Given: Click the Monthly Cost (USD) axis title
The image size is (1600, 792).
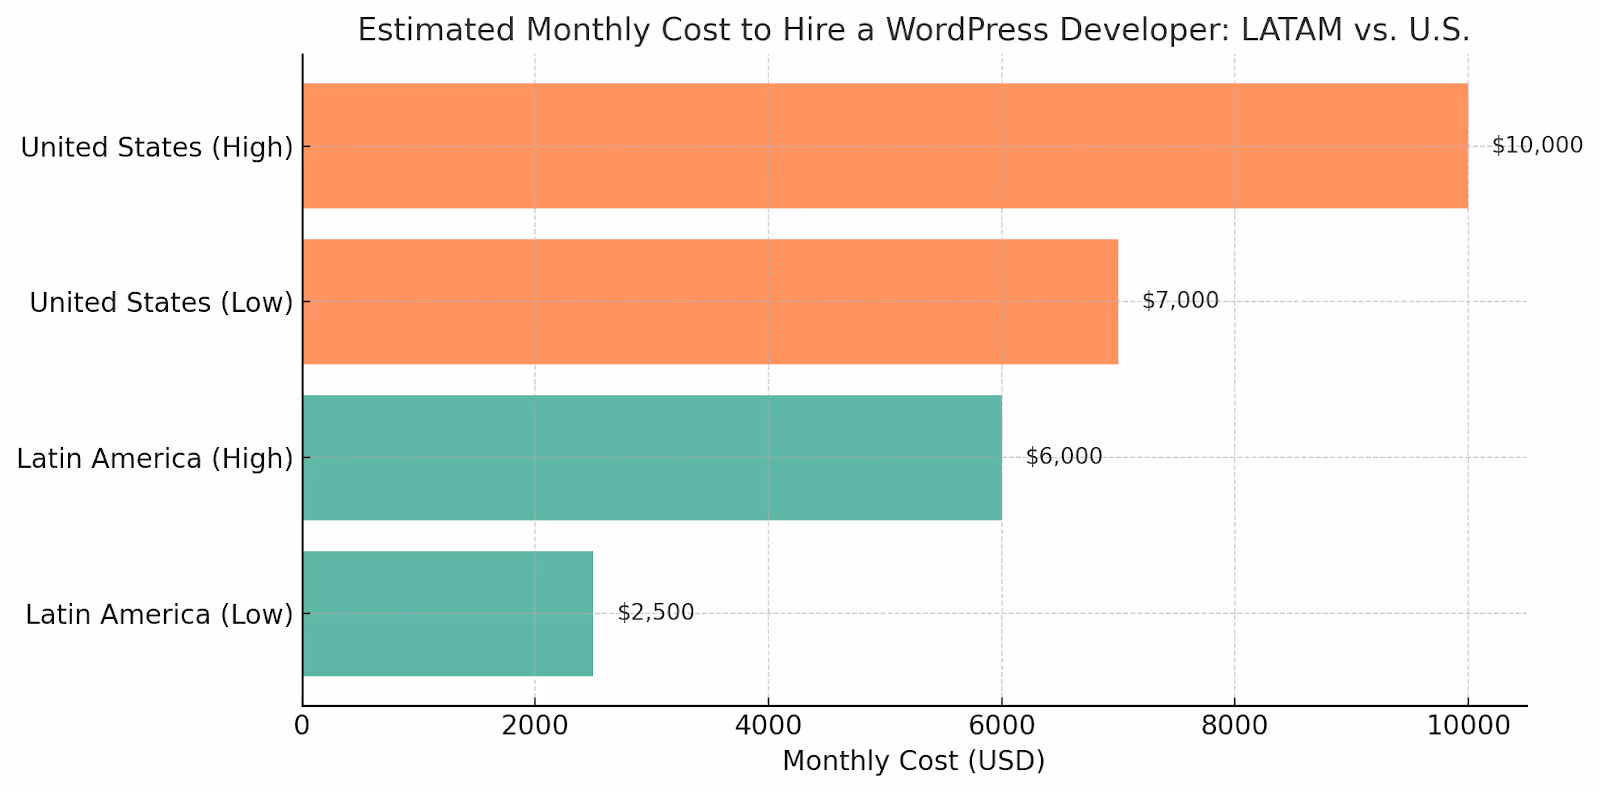Looking at the screenshot, I should click(913, 761).
